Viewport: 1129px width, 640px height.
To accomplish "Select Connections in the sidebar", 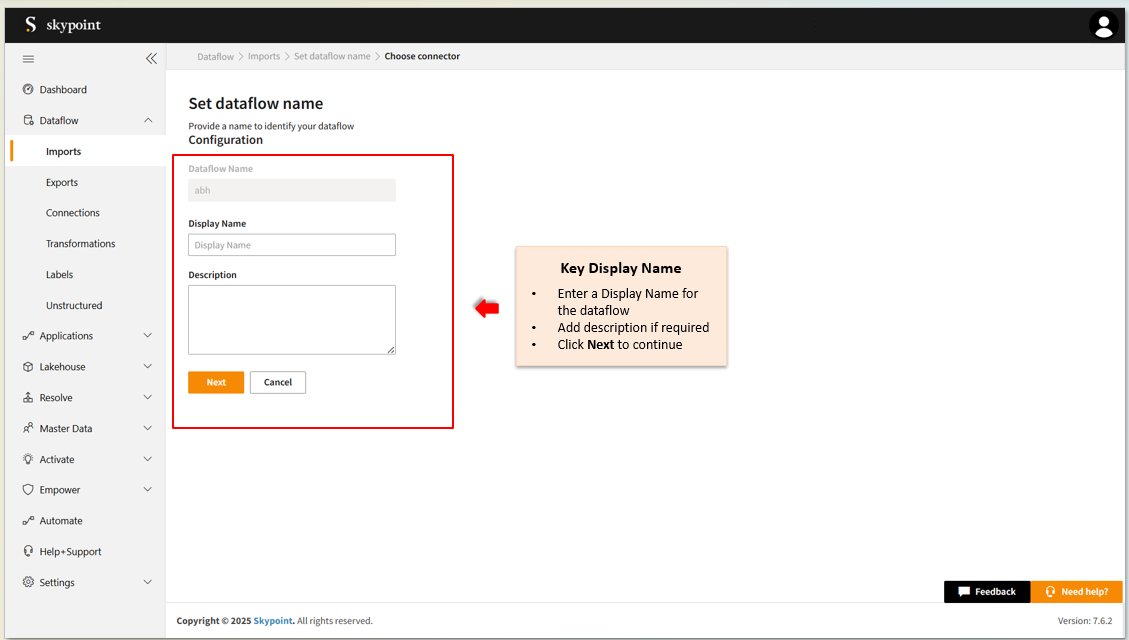I will point(73,213).
